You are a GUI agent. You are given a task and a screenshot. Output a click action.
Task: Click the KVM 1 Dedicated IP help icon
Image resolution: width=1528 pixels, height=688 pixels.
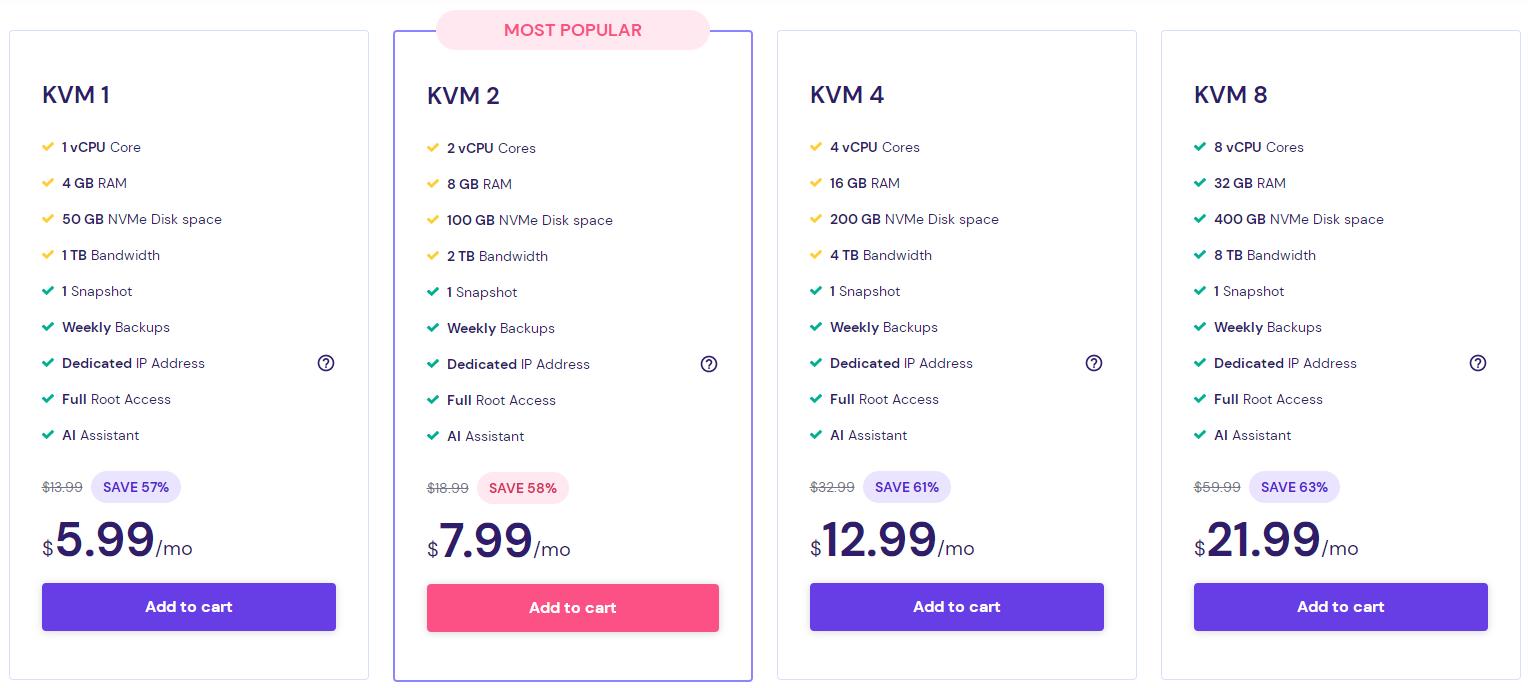[325, 363]
